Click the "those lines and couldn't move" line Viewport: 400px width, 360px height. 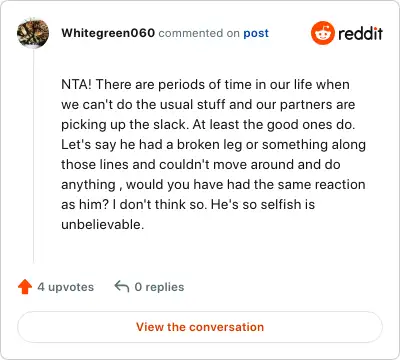tap(201, 165)
